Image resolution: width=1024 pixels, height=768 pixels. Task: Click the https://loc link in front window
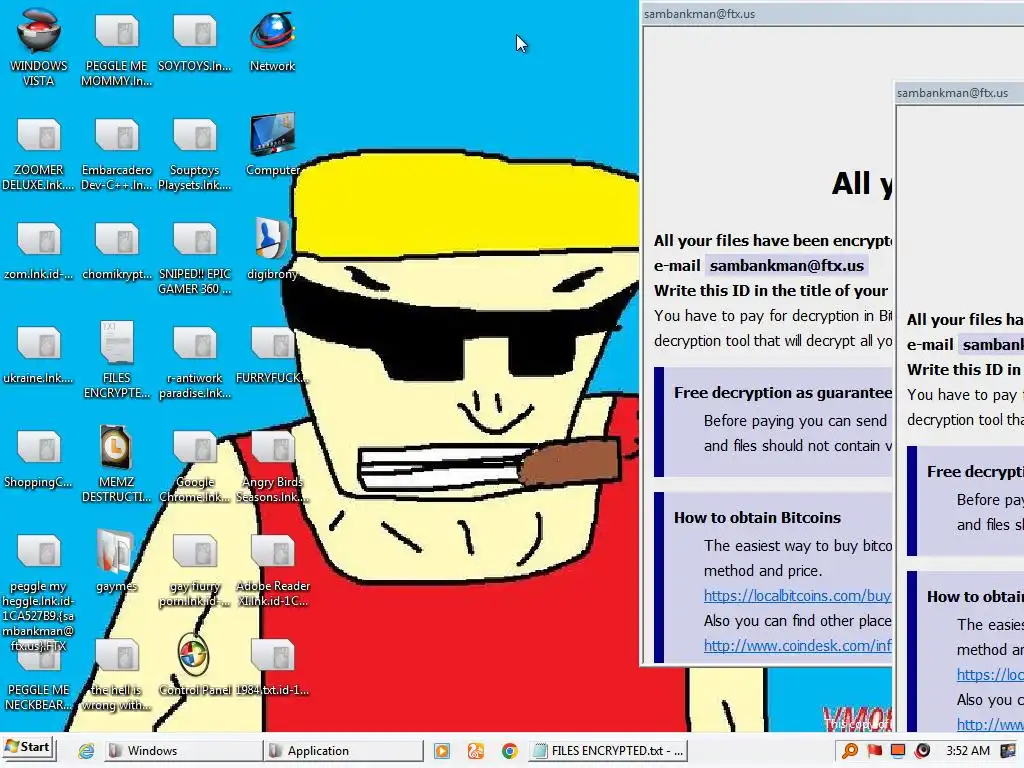point(990,675)
